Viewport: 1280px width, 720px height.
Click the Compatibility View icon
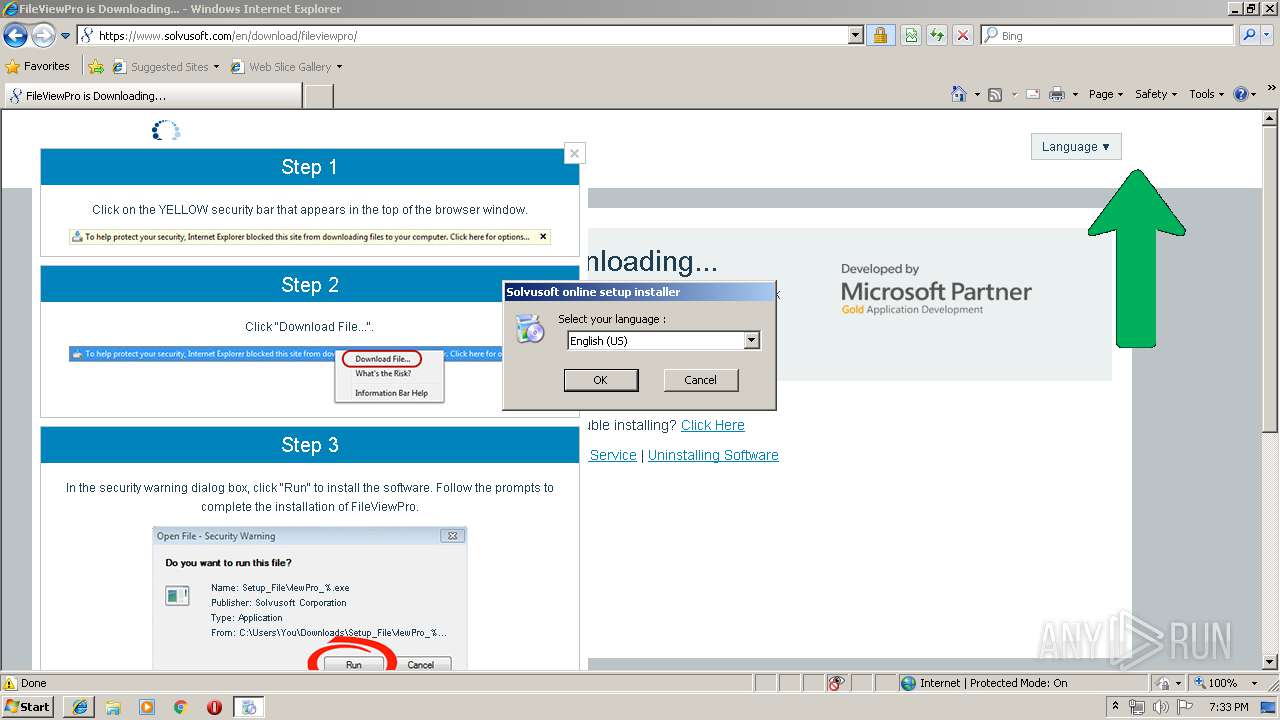[x=911, y=35]
